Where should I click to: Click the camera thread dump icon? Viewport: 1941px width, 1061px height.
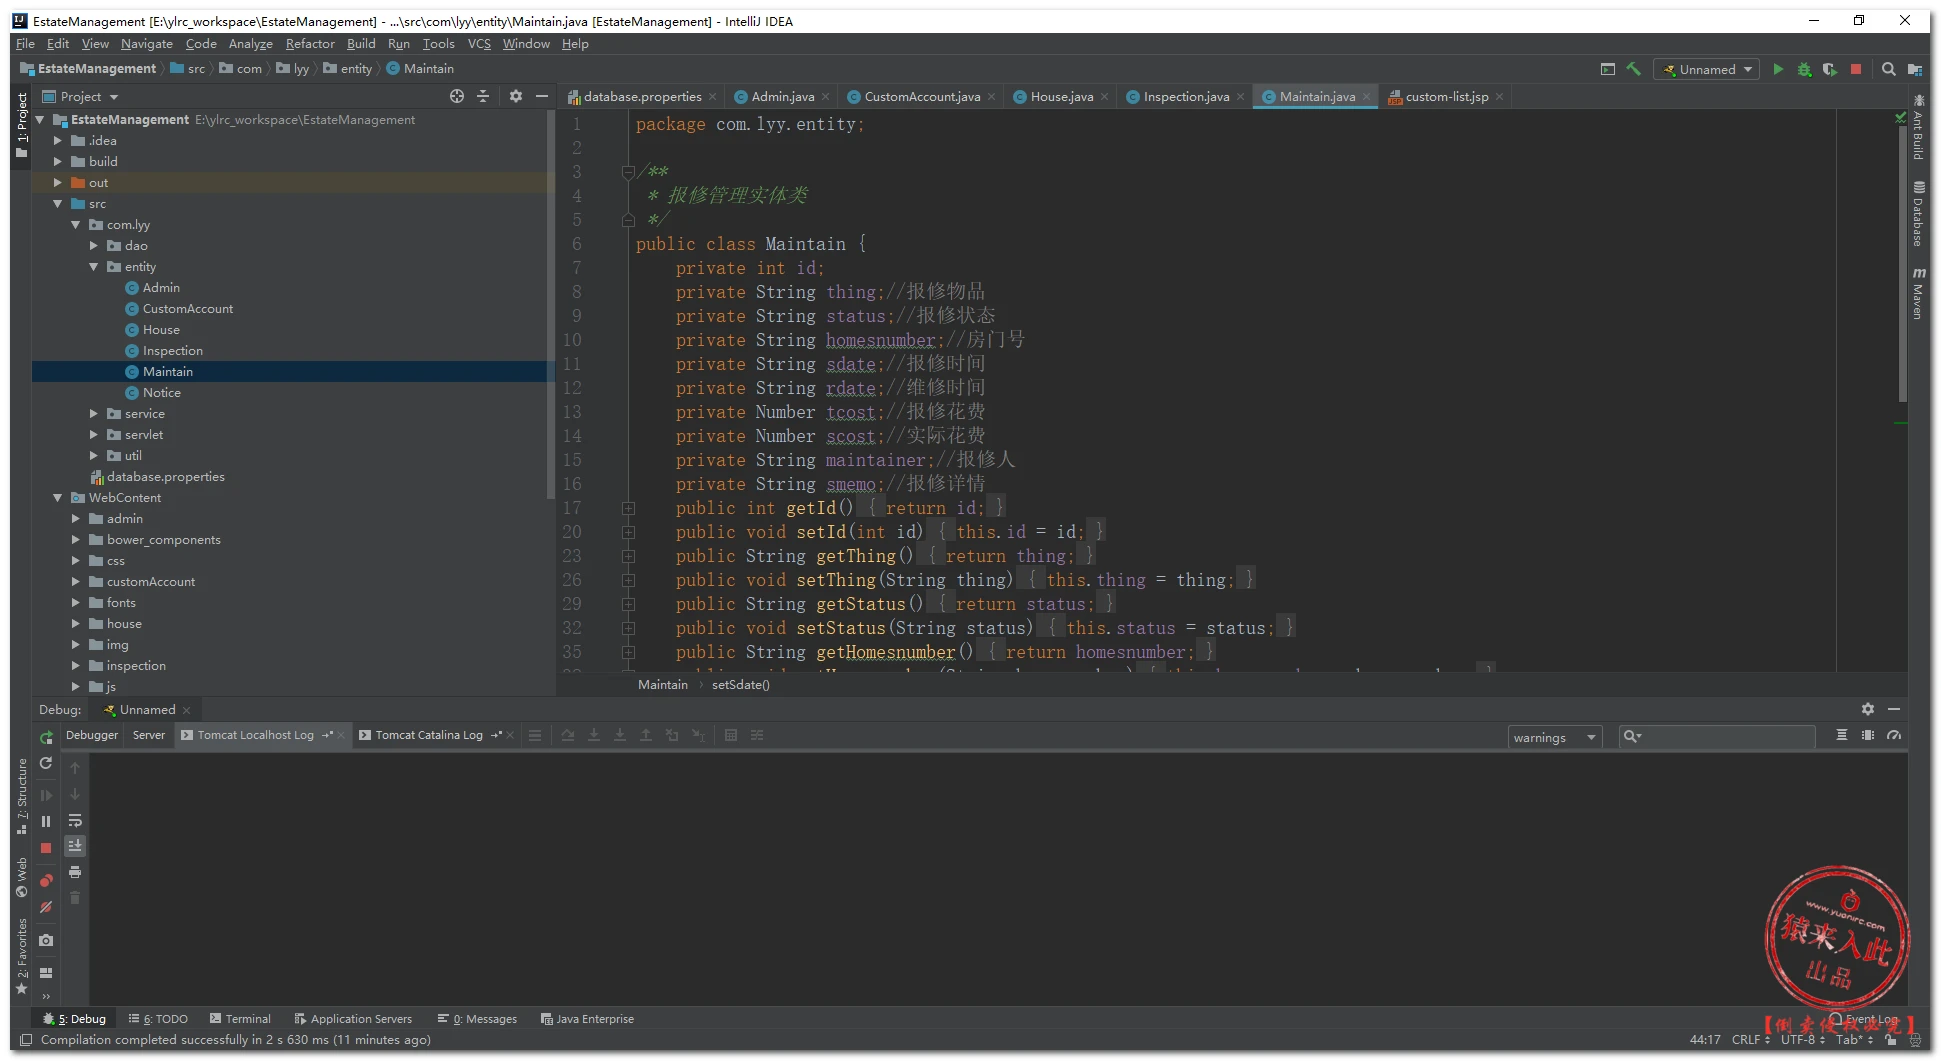46,940
